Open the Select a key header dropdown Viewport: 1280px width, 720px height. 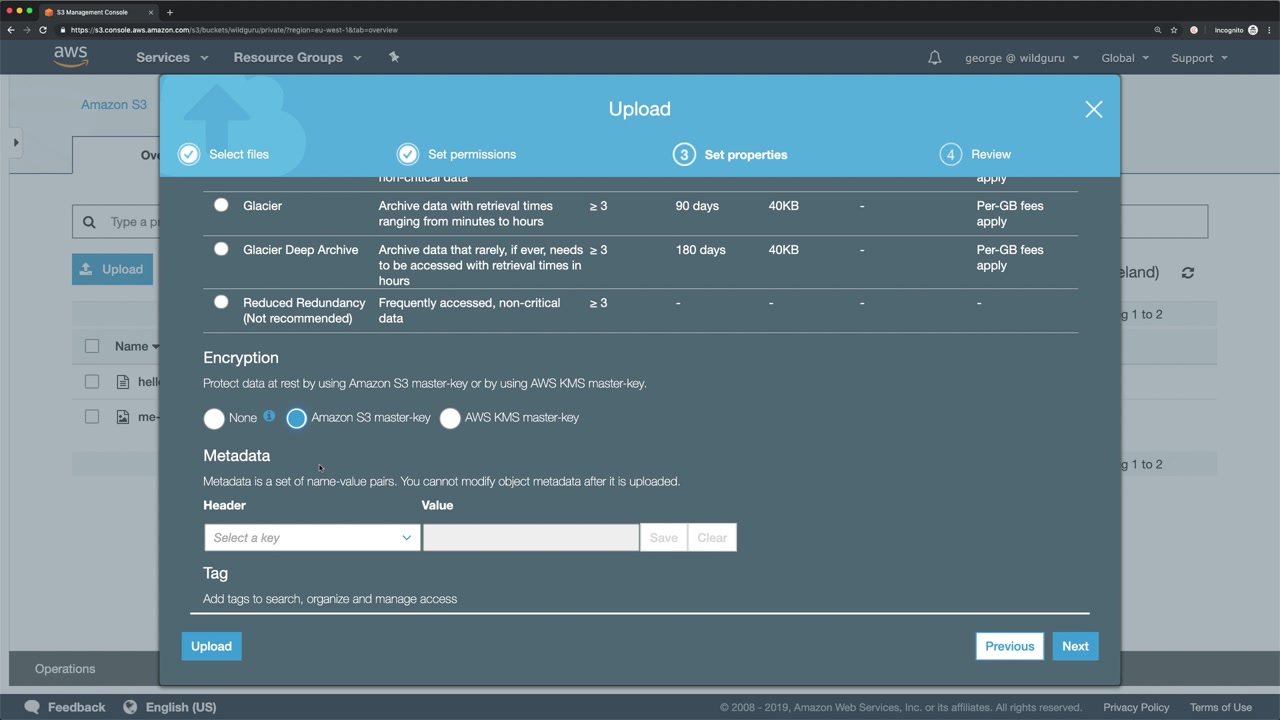tap(312, 538)
